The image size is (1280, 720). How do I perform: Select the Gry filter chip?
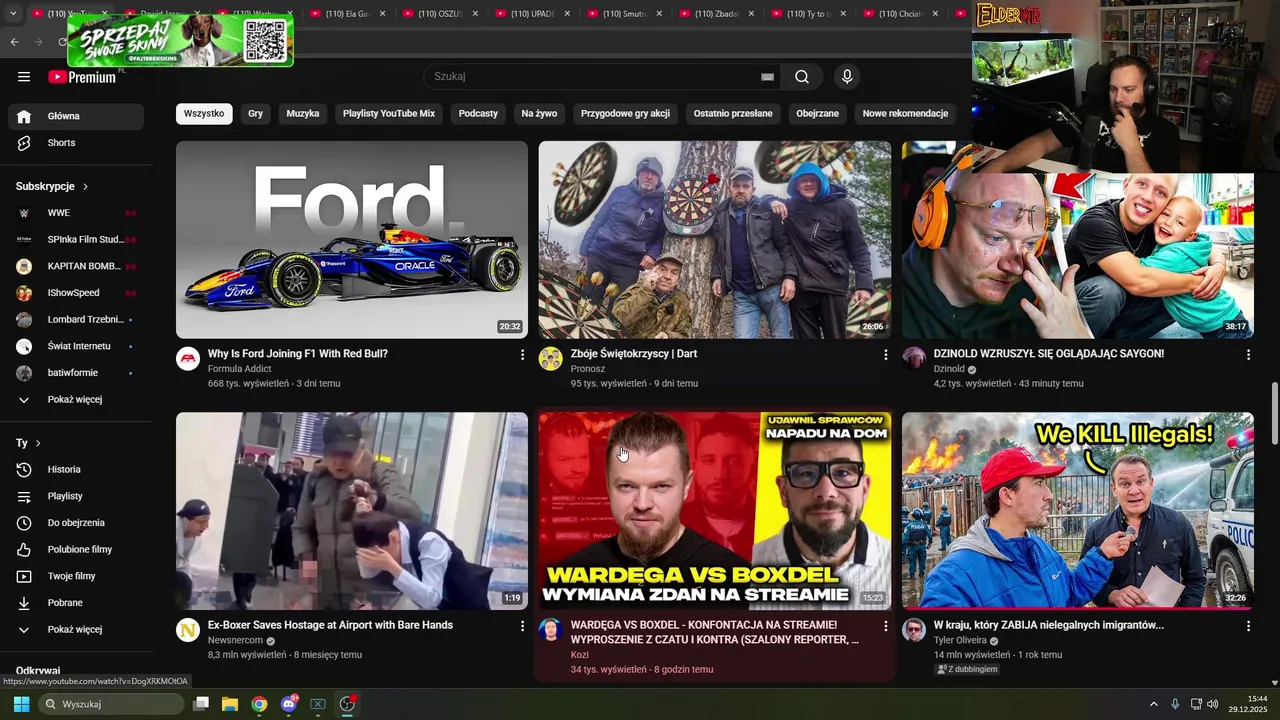coord(256,114)
